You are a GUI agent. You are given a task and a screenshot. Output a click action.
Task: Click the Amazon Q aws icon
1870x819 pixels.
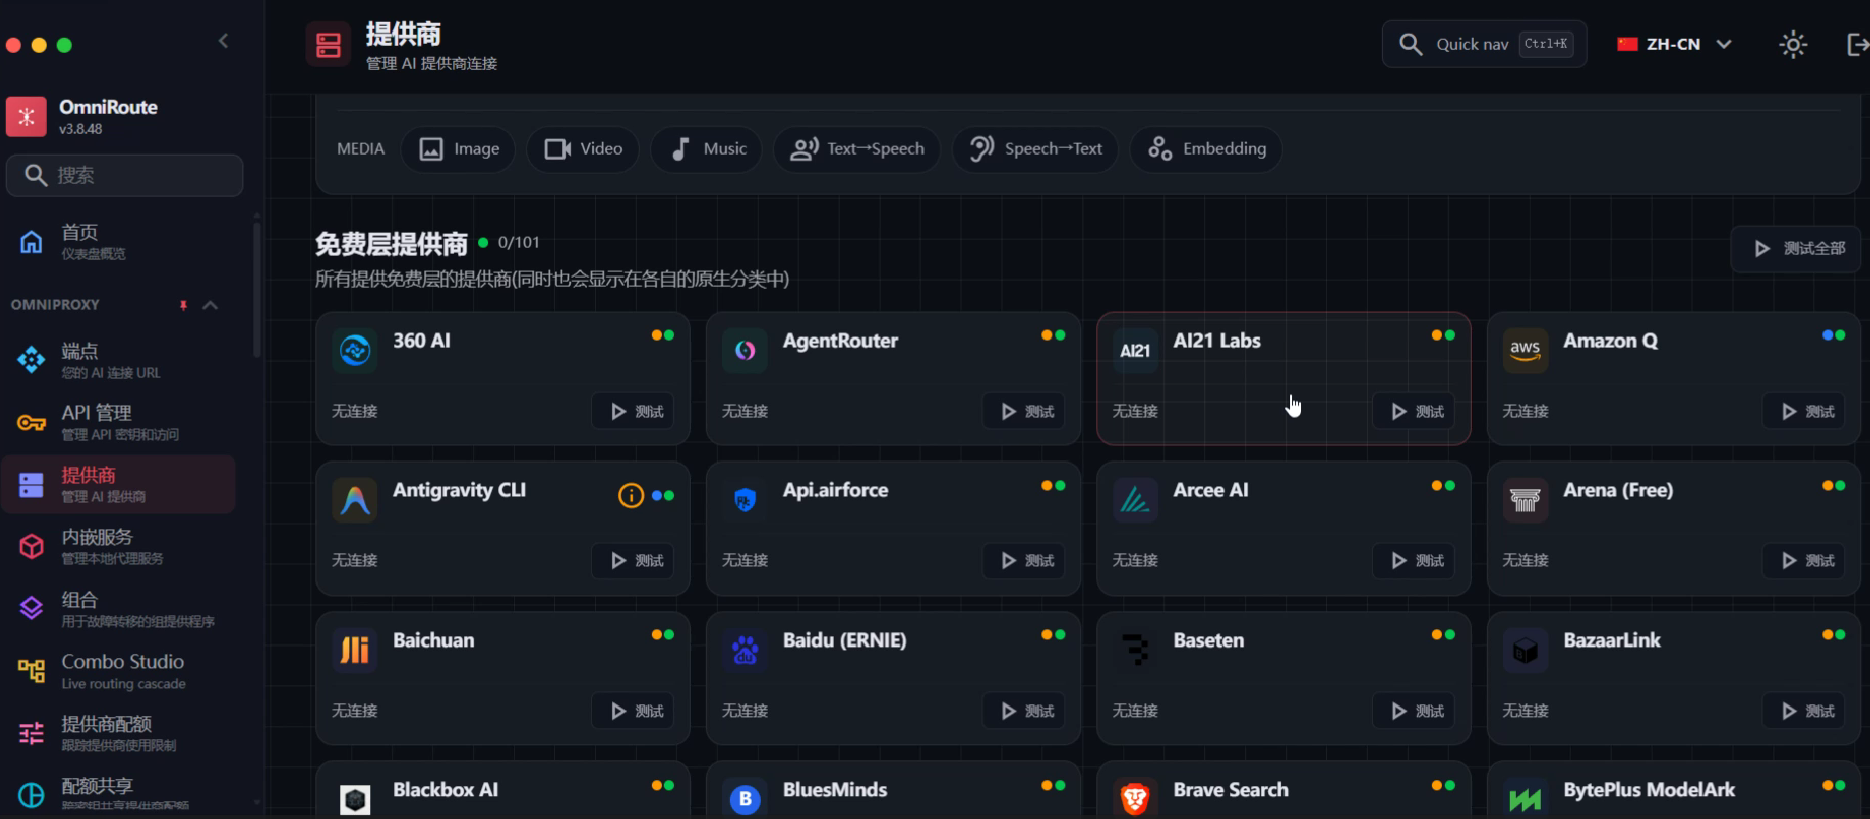coord(1525,350)
